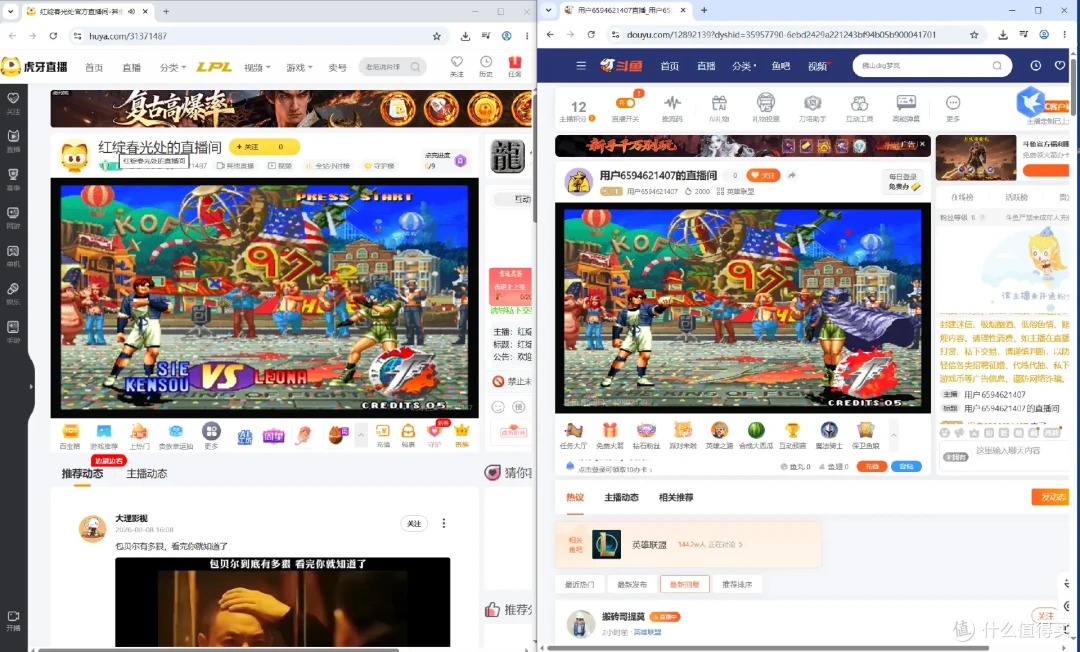Collapse Douyu gift bar with up chevron

pyautogui.click(x=893, y=435)
